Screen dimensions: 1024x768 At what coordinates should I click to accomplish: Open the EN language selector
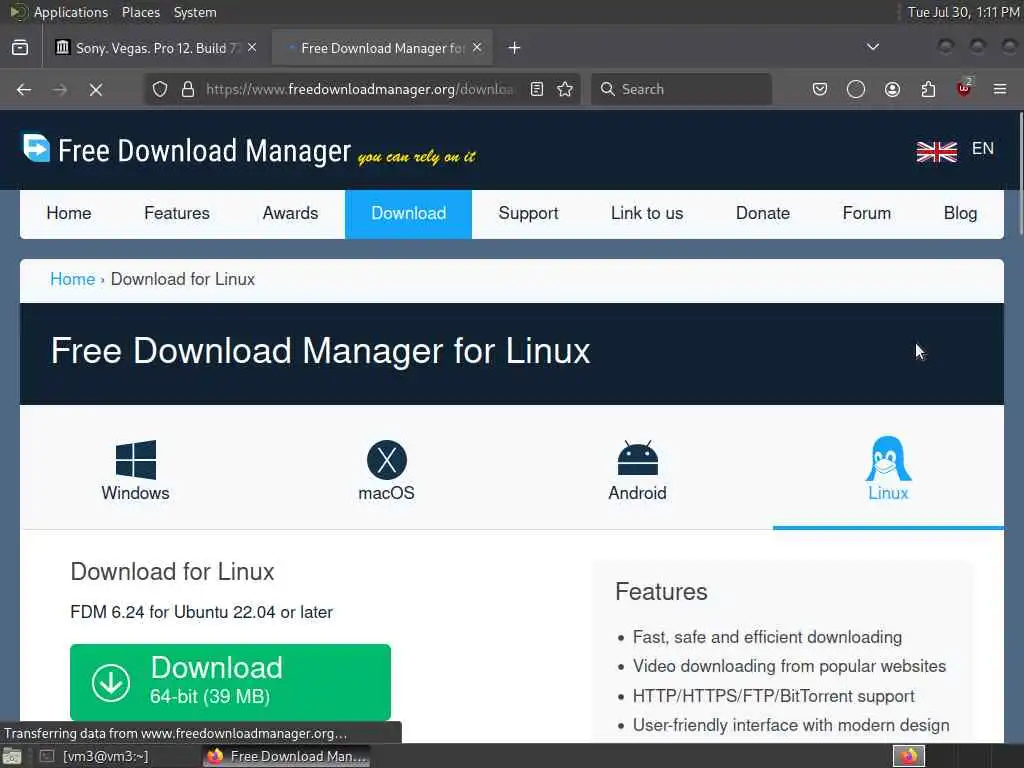[983, 149]
